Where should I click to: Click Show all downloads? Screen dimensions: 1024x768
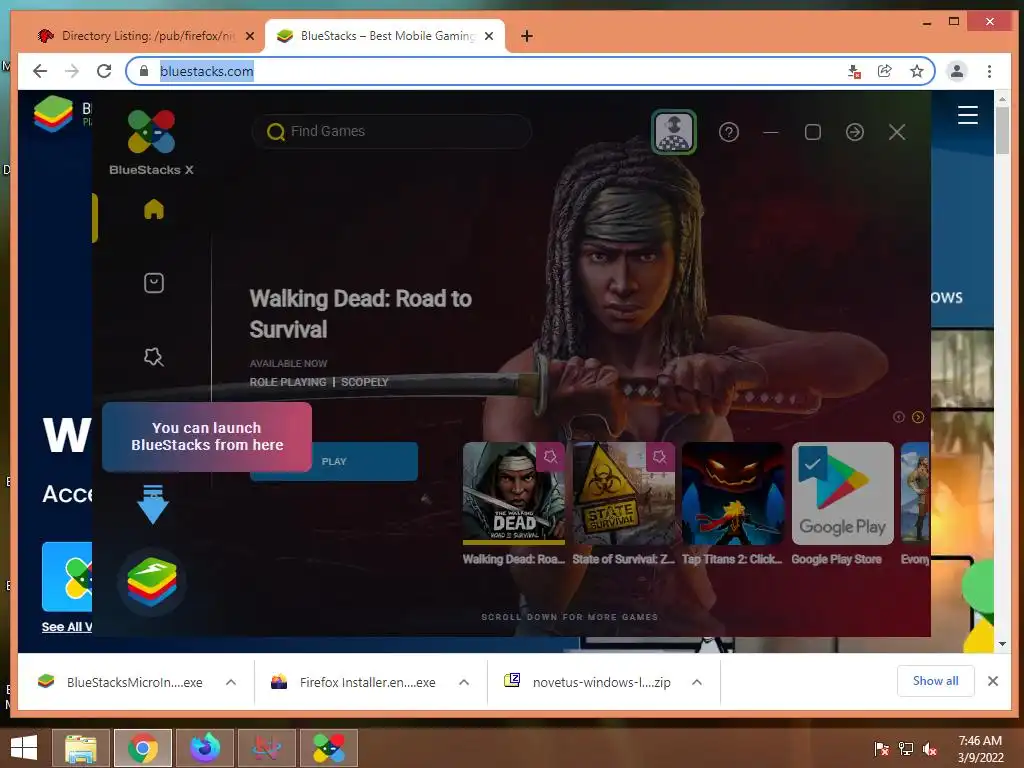935,681
